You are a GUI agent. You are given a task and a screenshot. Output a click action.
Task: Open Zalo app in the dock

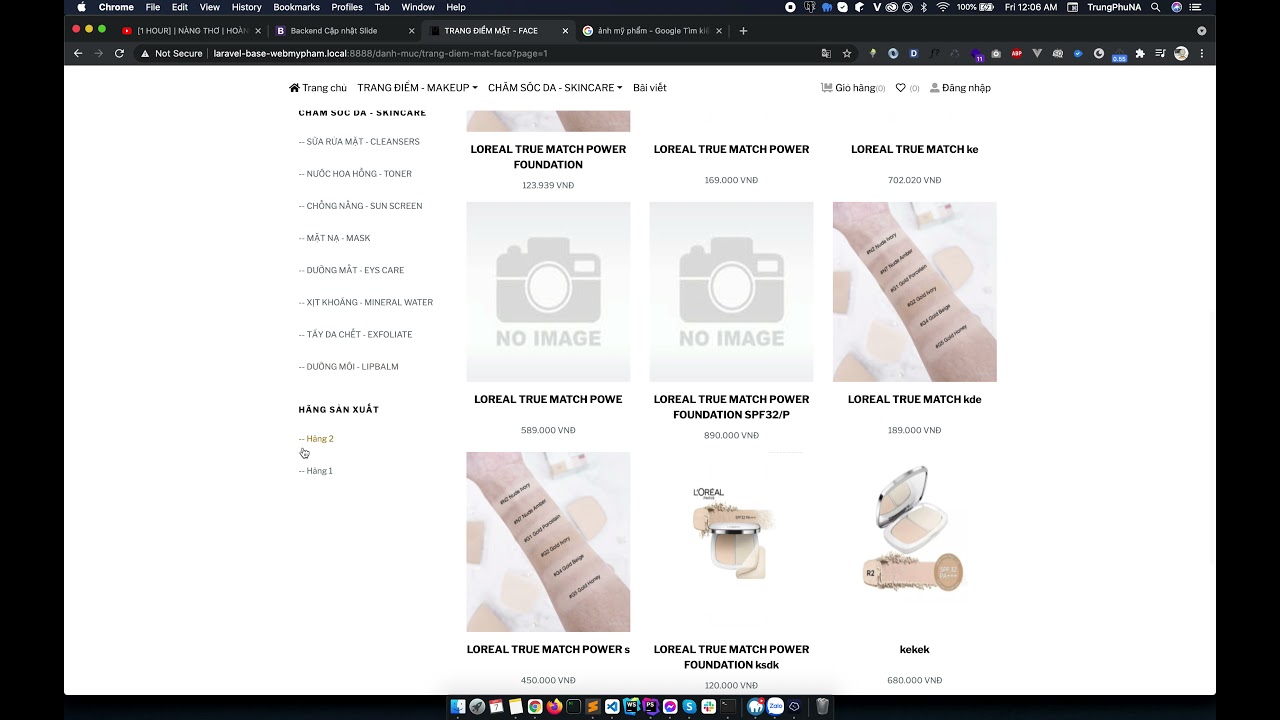click(775, 706)
